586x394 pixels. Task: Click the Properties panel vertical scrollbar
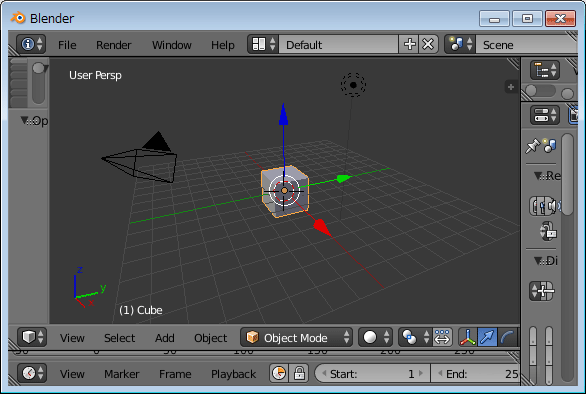pos(567,175)
